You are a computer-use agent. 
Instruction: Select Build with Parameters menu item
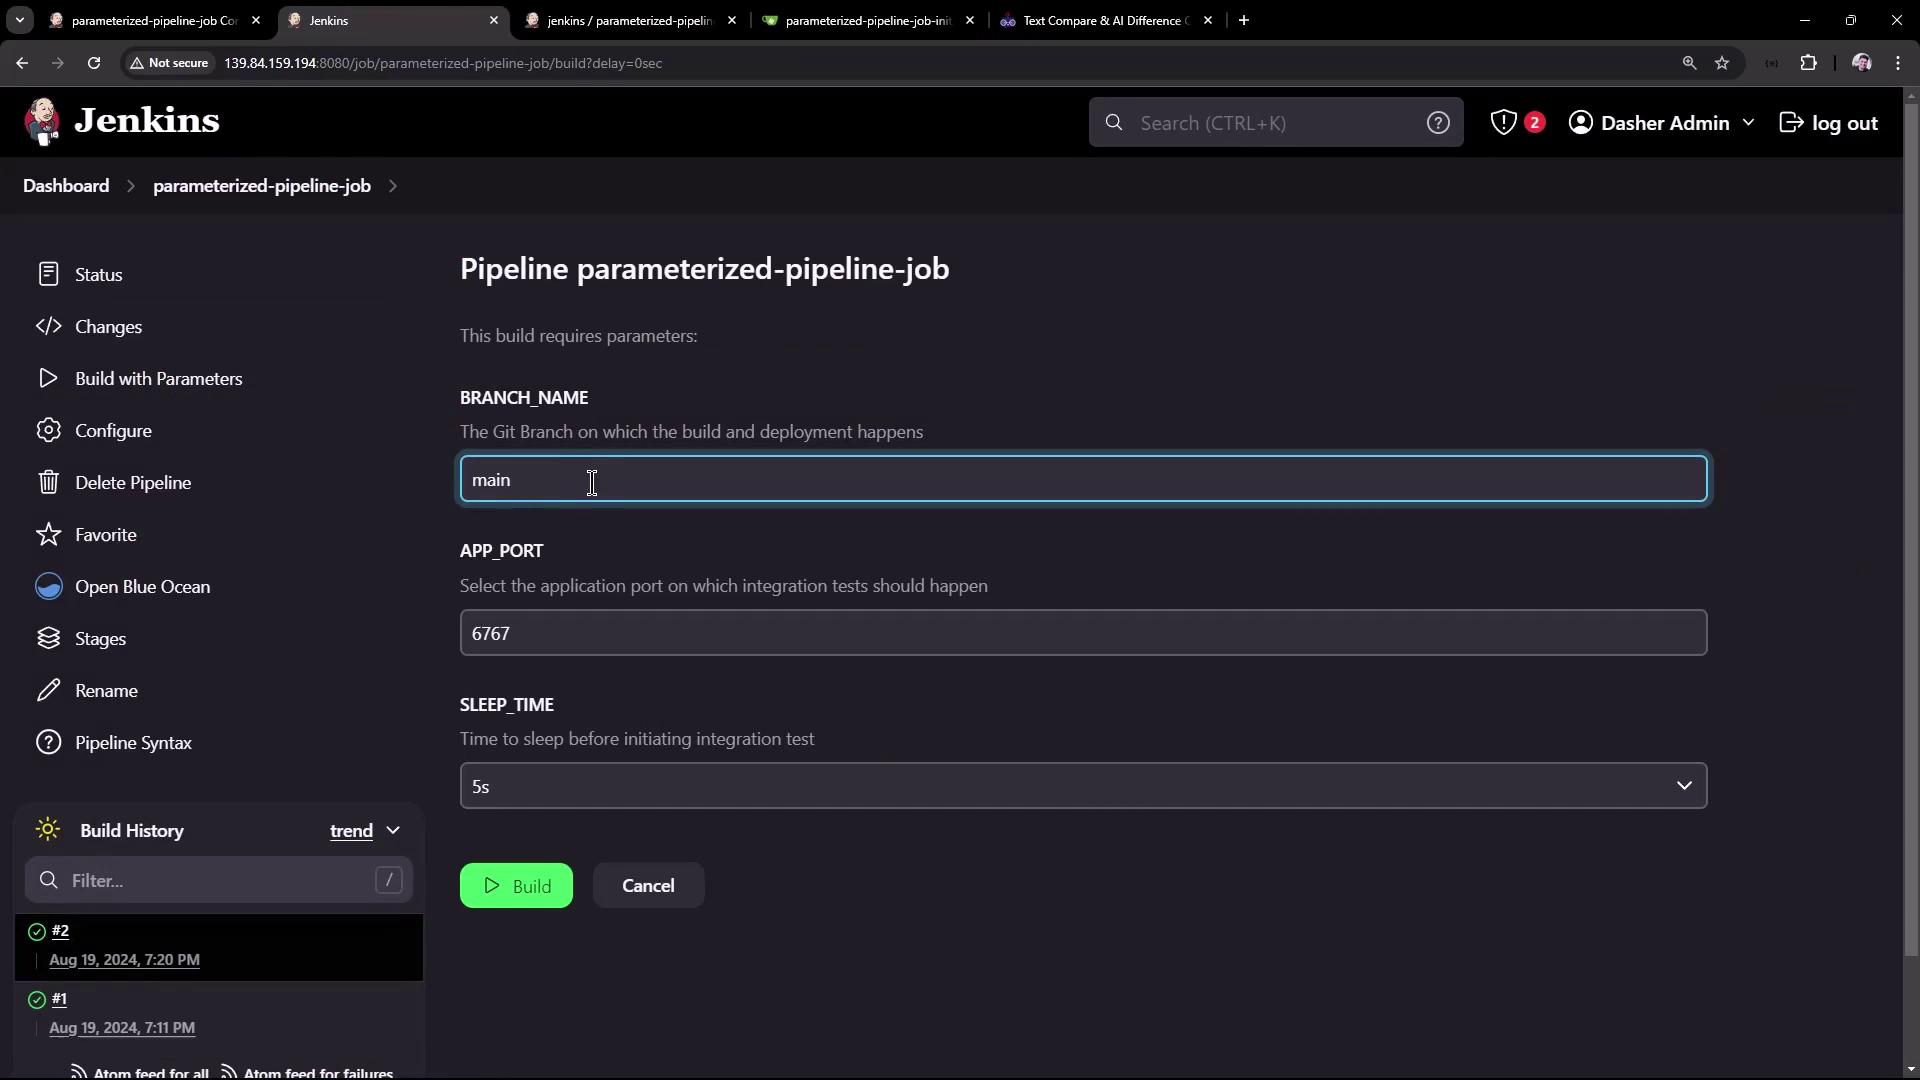pos(158,379)
